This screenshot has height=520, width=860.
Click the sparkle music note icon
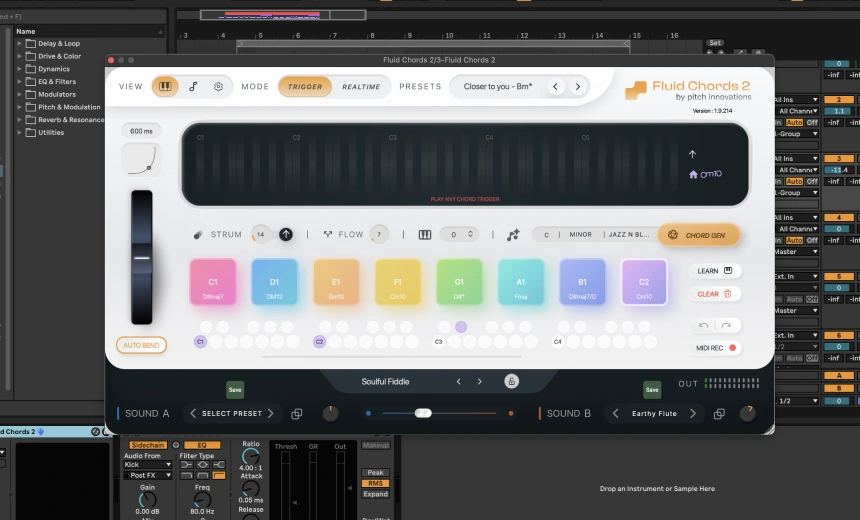click(x=513, y=235)
